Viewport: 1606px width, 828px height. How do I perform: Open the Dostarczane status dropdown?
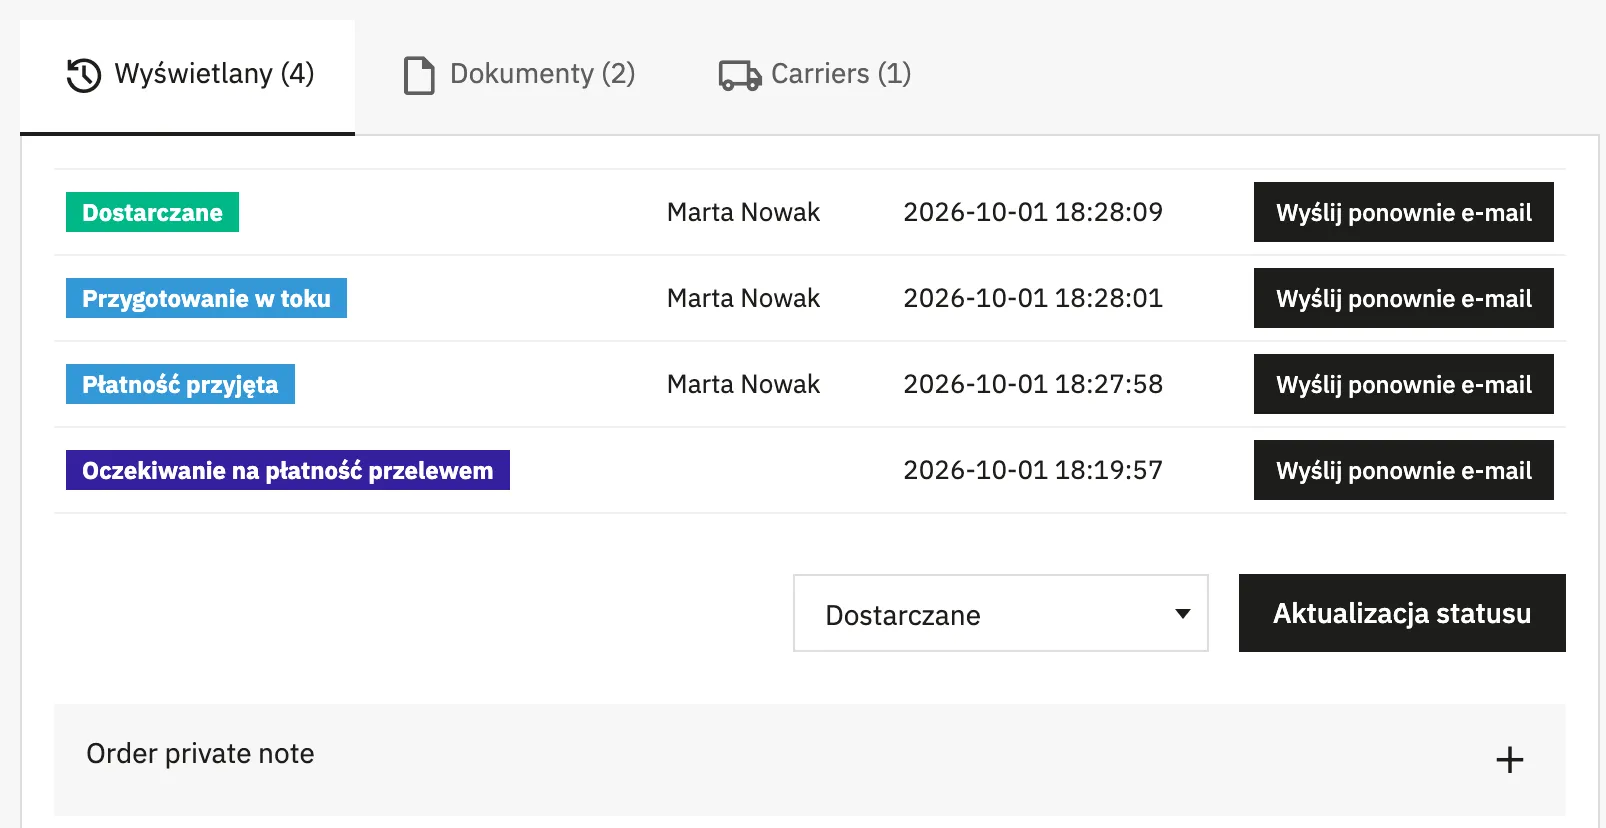pos(1001,613)
